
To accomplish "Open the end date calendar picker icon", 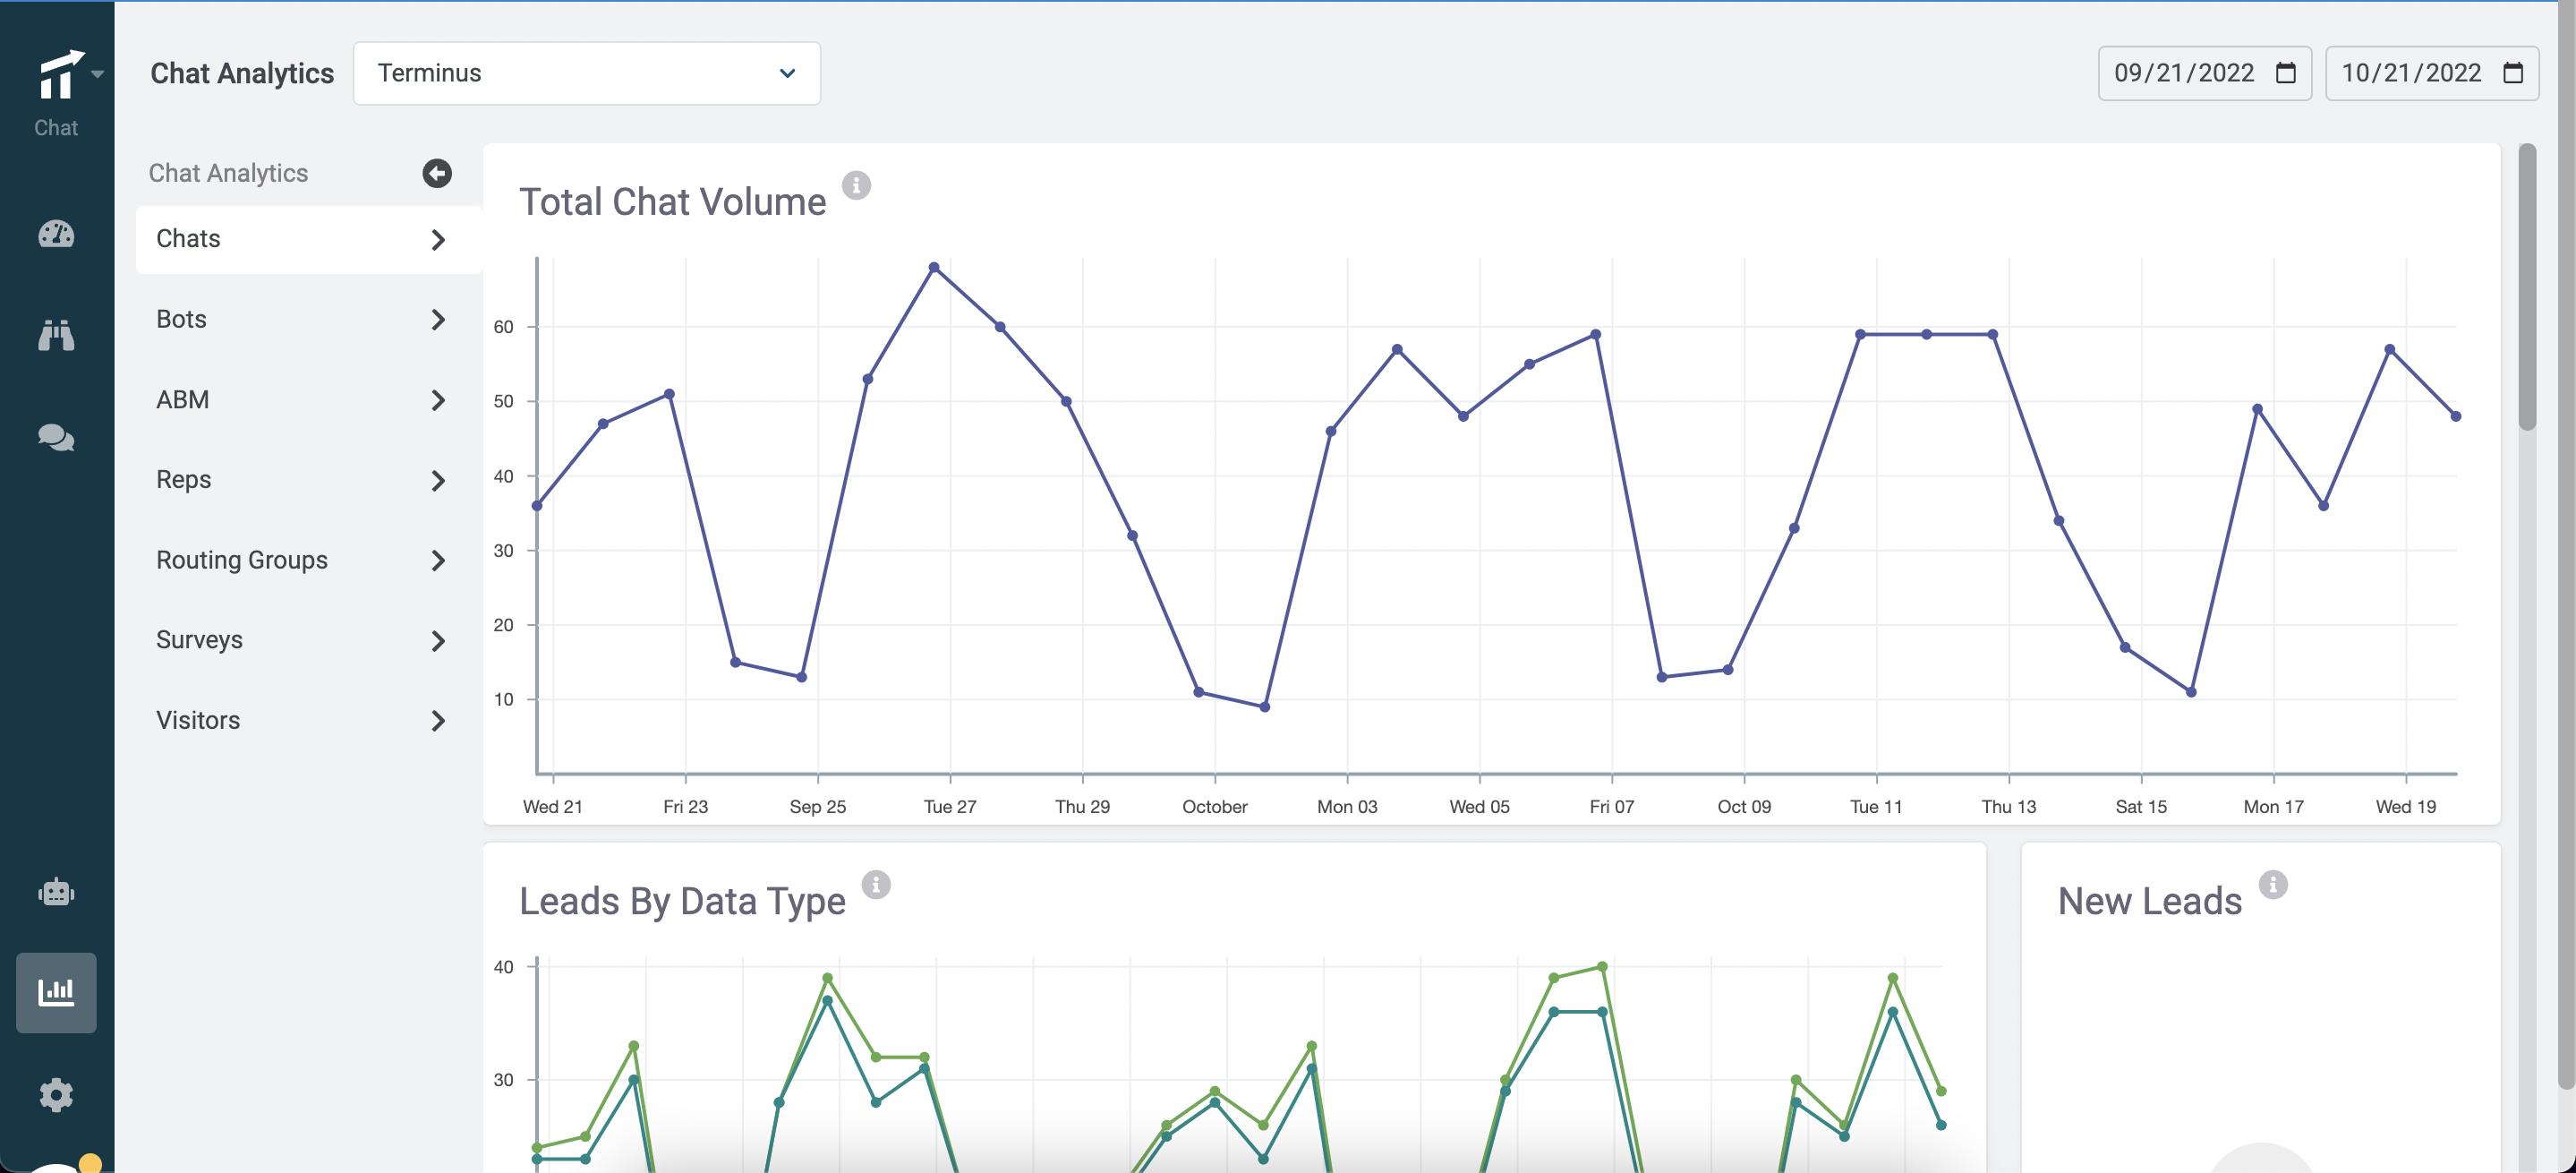I will click(x=2513, y=73).
